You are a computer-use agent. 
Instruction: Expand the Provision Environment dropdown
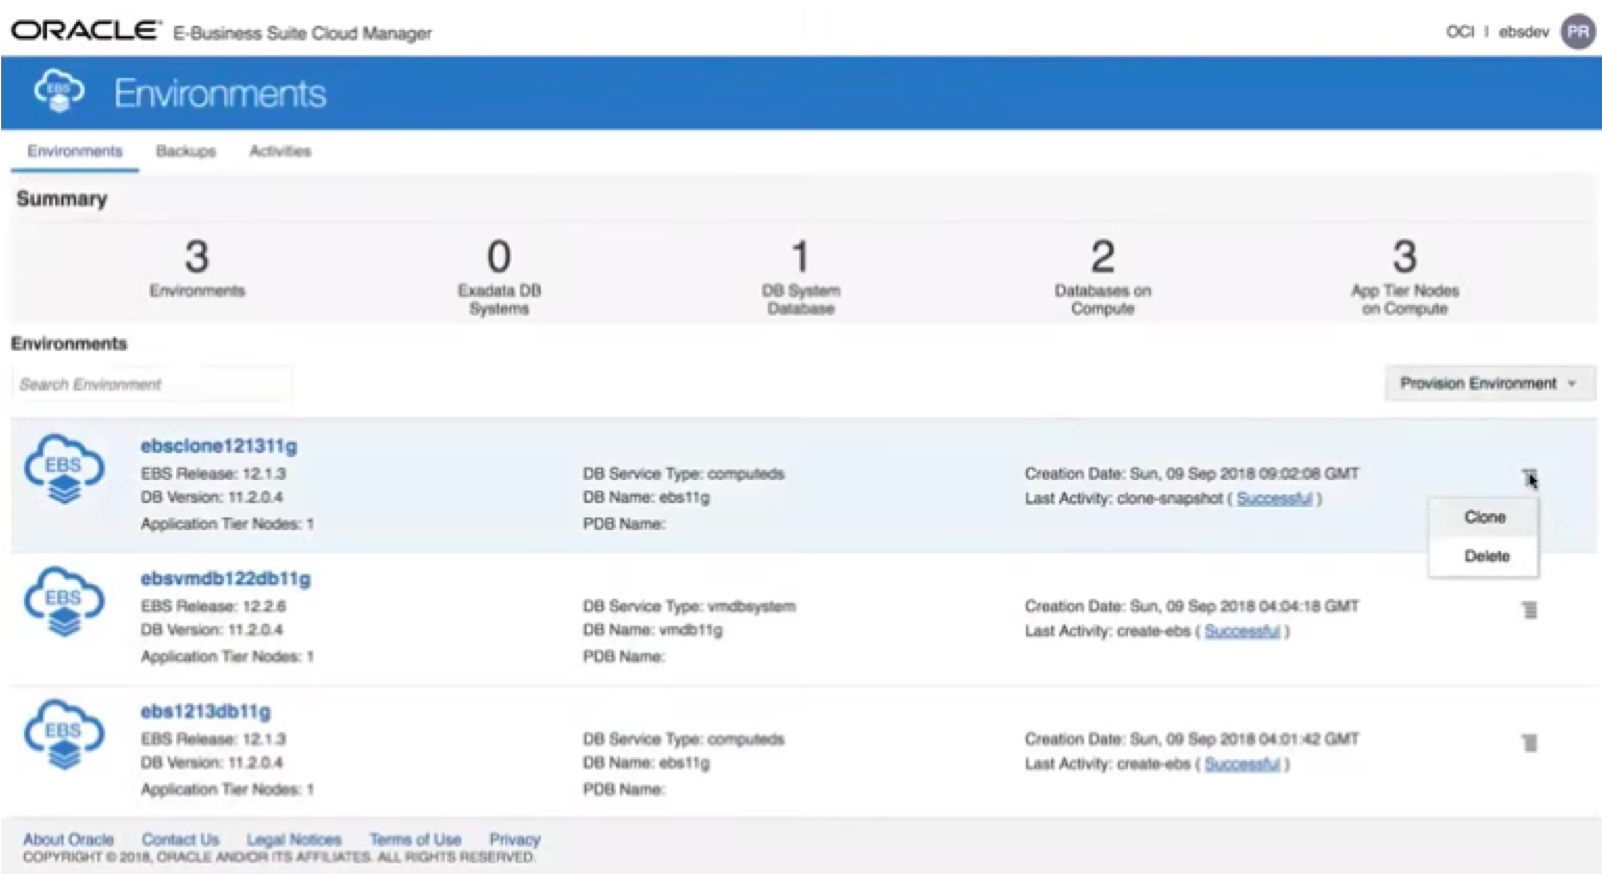click(1489, 383)
